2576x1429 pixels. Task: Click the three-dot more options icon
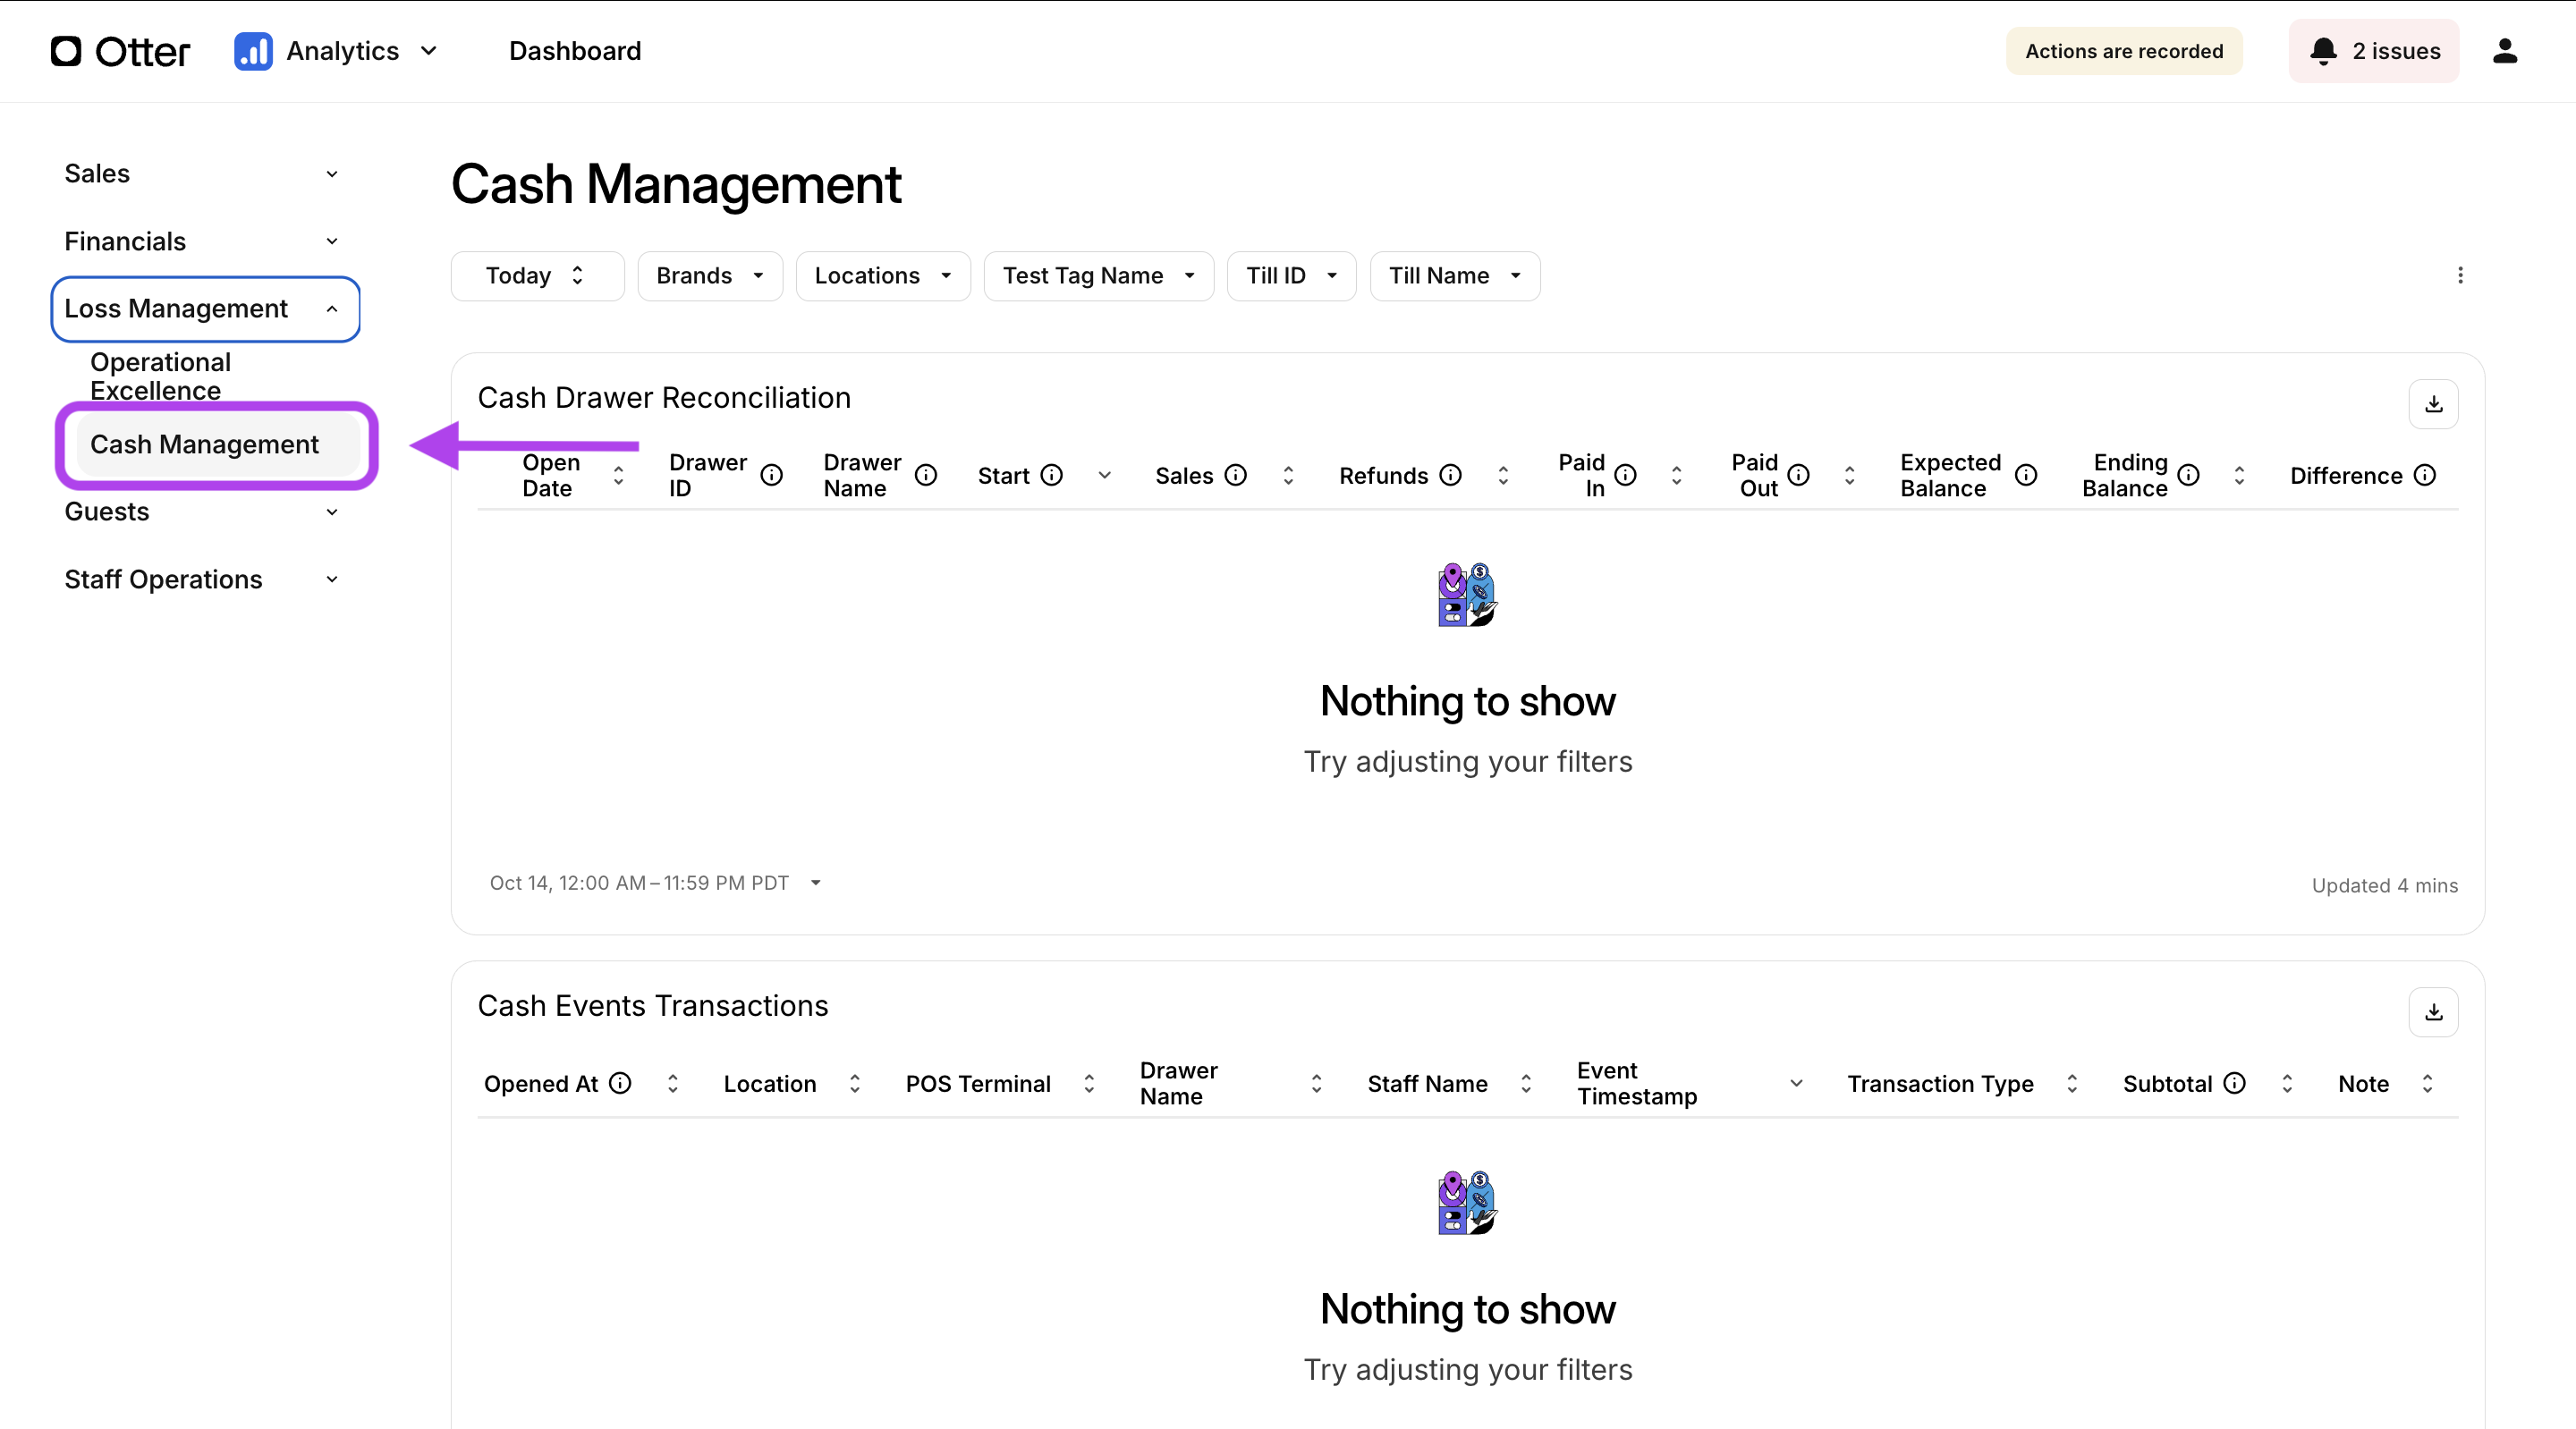[2460, 275]
